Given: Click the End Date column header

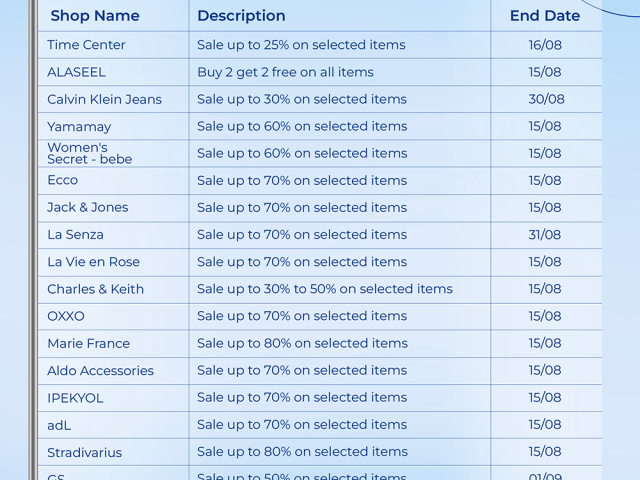Looking at the screenshot, I should 545,16.
